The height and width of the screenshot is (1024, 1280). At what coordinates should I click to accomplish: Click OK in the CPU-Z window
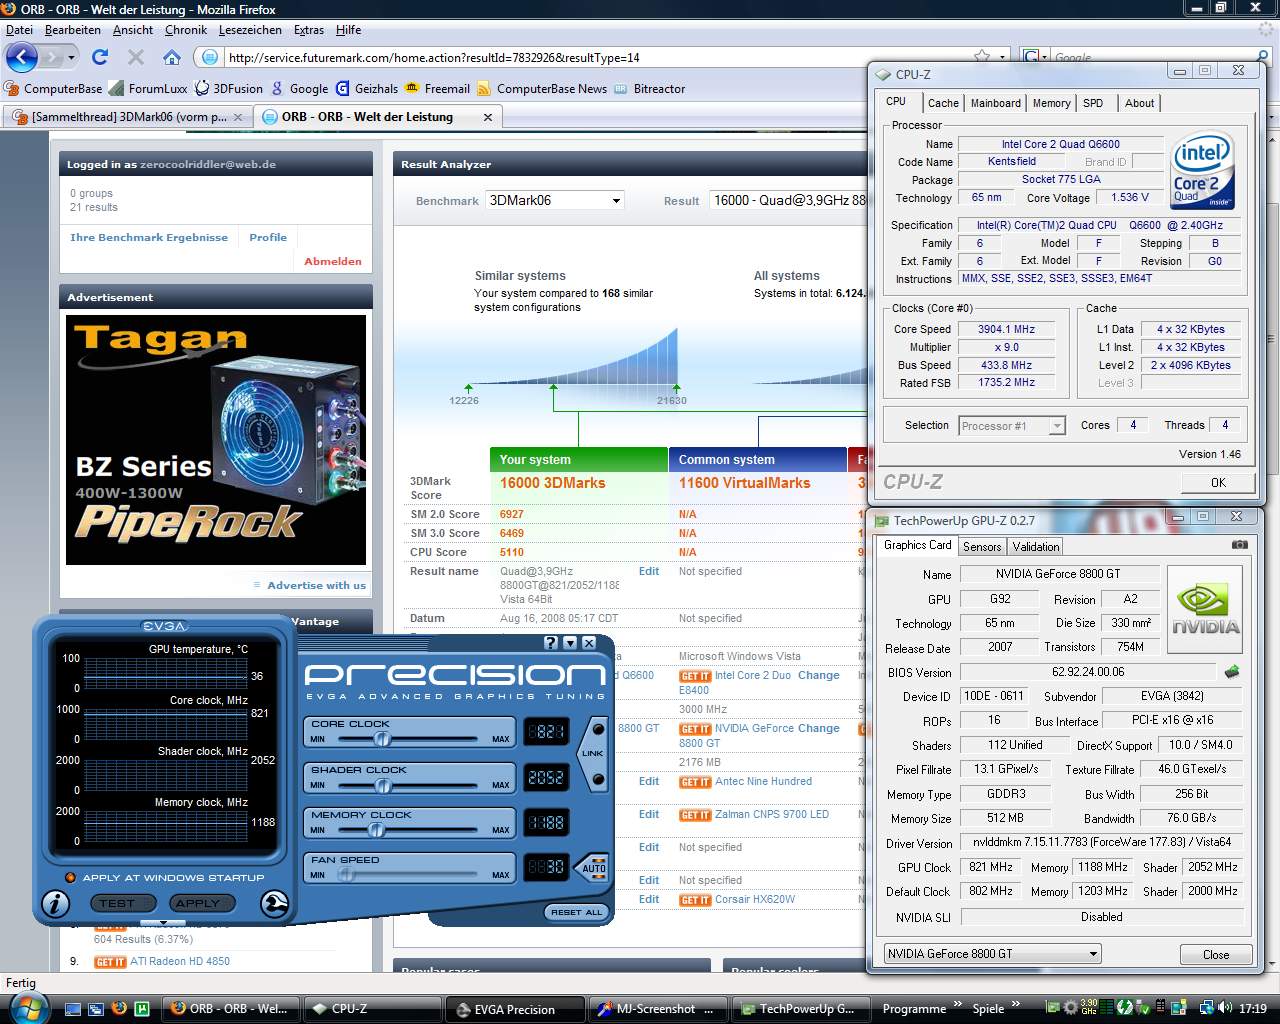click(1217, 482)
